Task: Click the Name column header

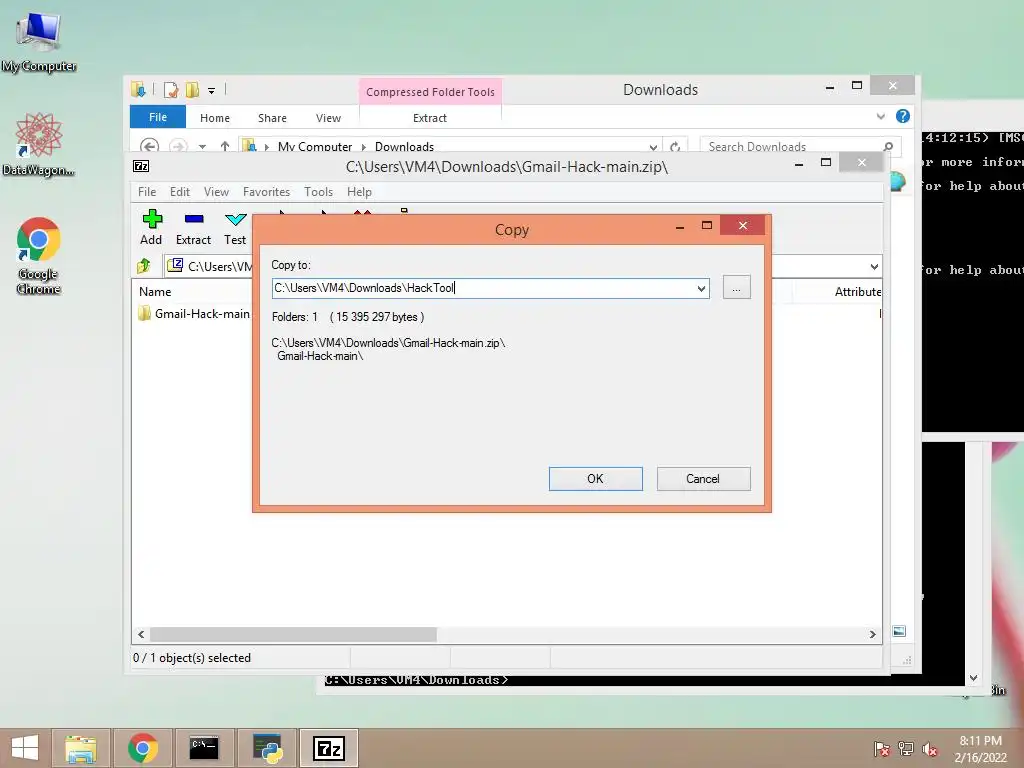Action: click(x=155, y=291)
